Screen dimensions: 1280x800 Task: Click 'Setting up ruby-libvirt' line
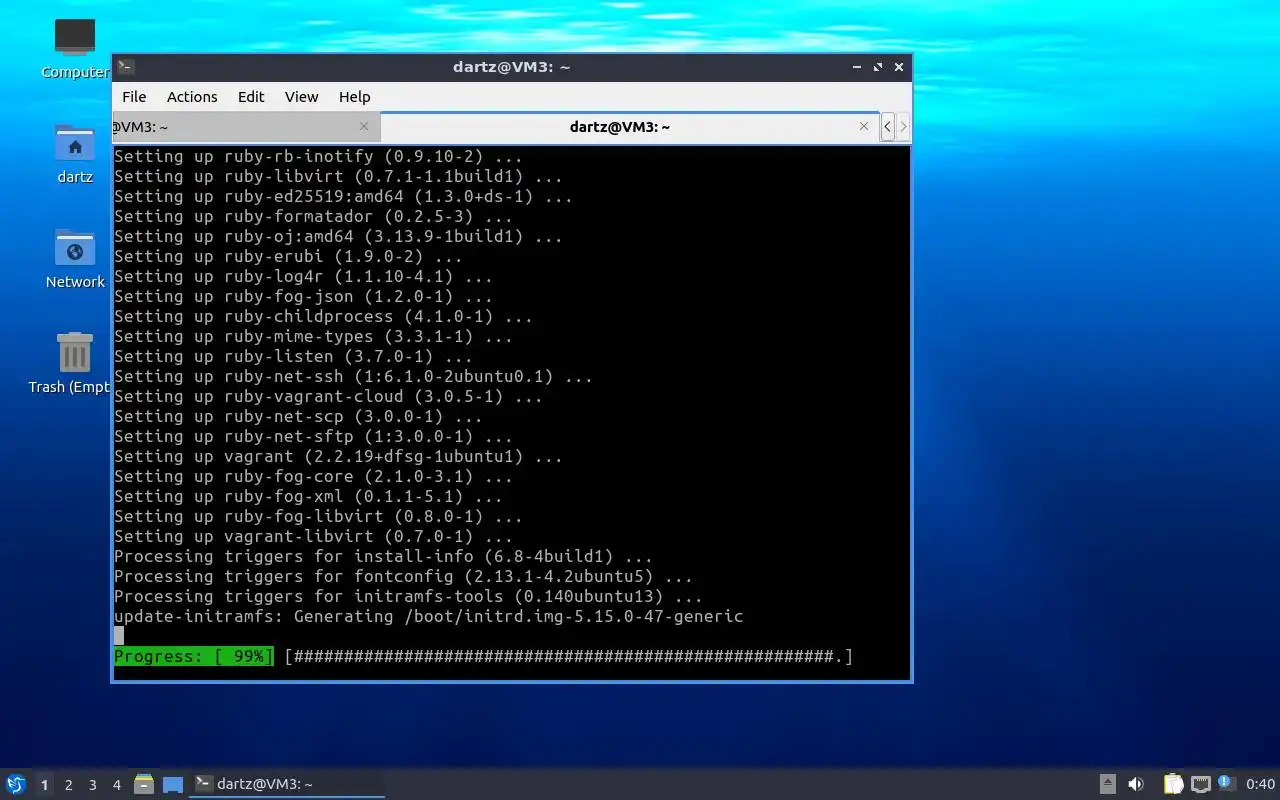click(x=338, y=176)
